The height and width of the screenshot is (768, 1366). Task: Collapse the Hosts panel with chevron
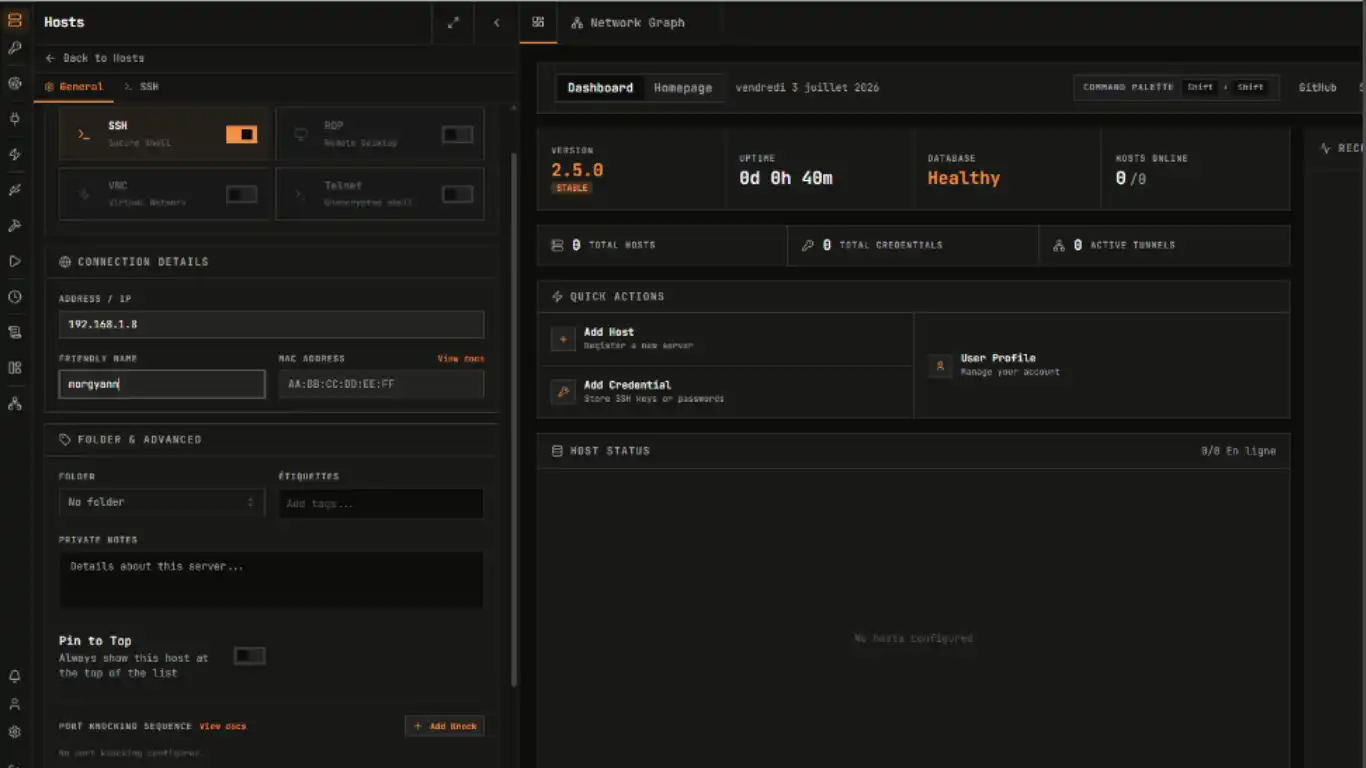pos(497,22)
